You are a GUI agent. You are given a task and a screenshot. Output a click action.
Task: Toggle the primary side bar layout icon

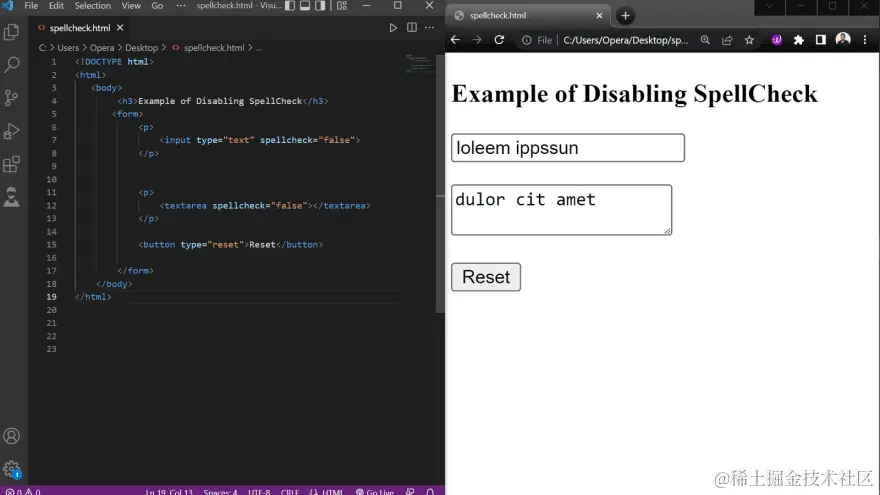(290, 6)
